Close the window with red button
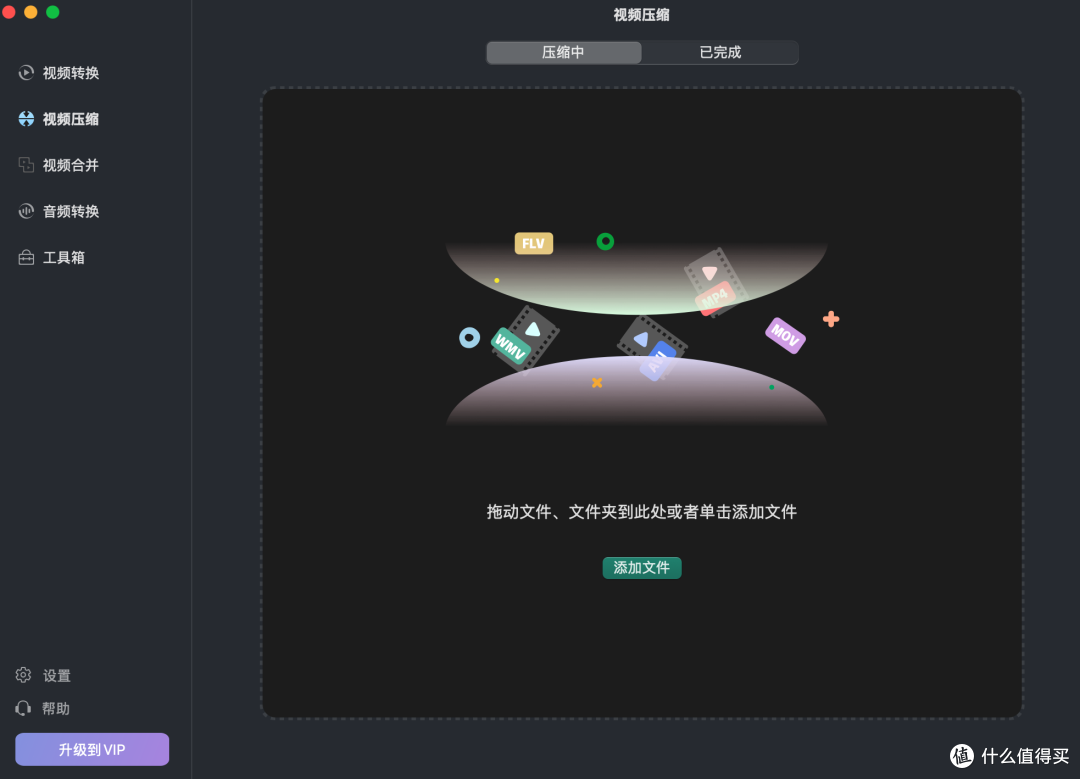This screenshot has height=779, width=1080. point(9,12)
